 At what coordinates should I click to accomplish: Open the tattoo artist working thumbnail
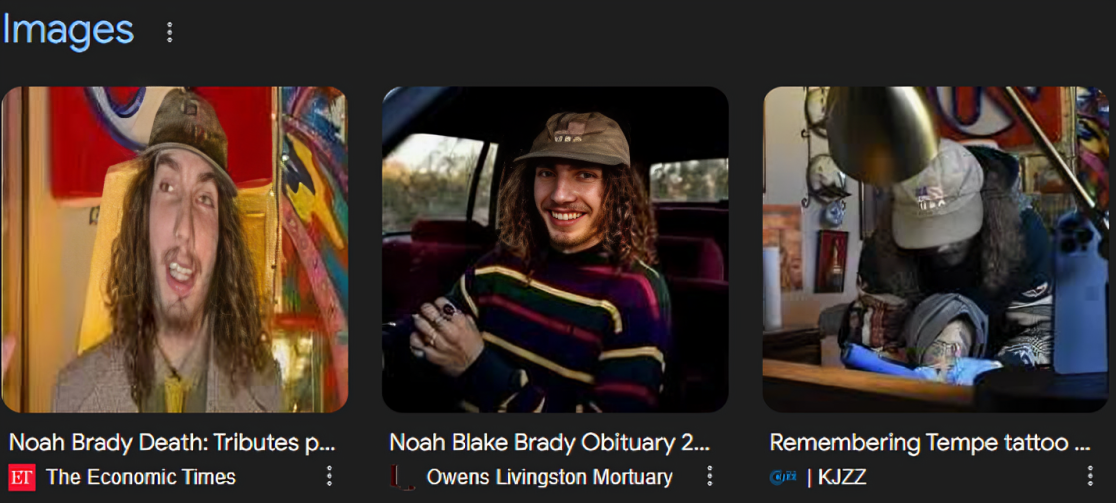[936, 250]
